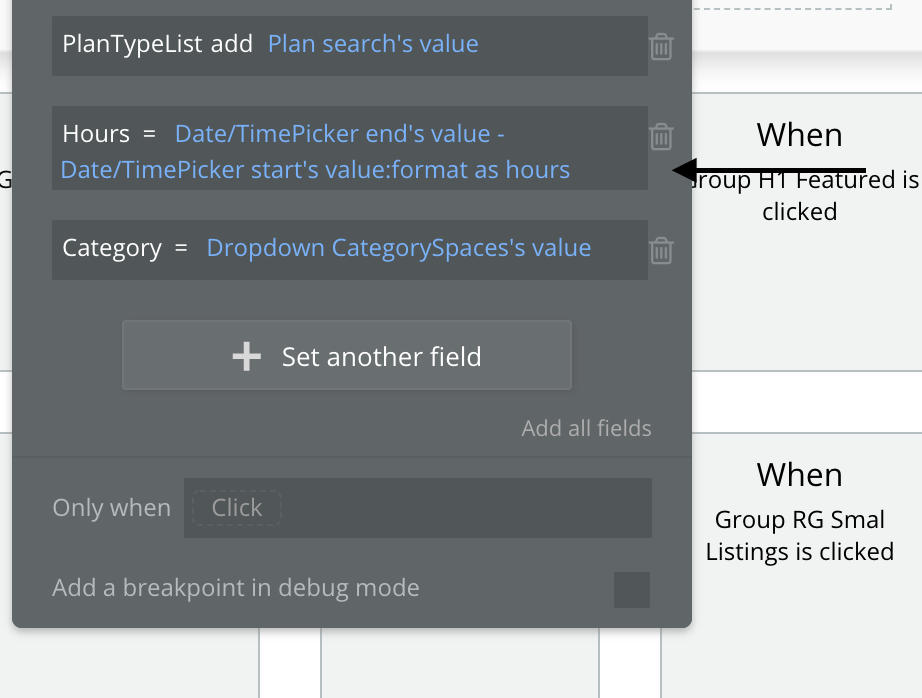Remove the Hours field using trash icon

(661, 136)
